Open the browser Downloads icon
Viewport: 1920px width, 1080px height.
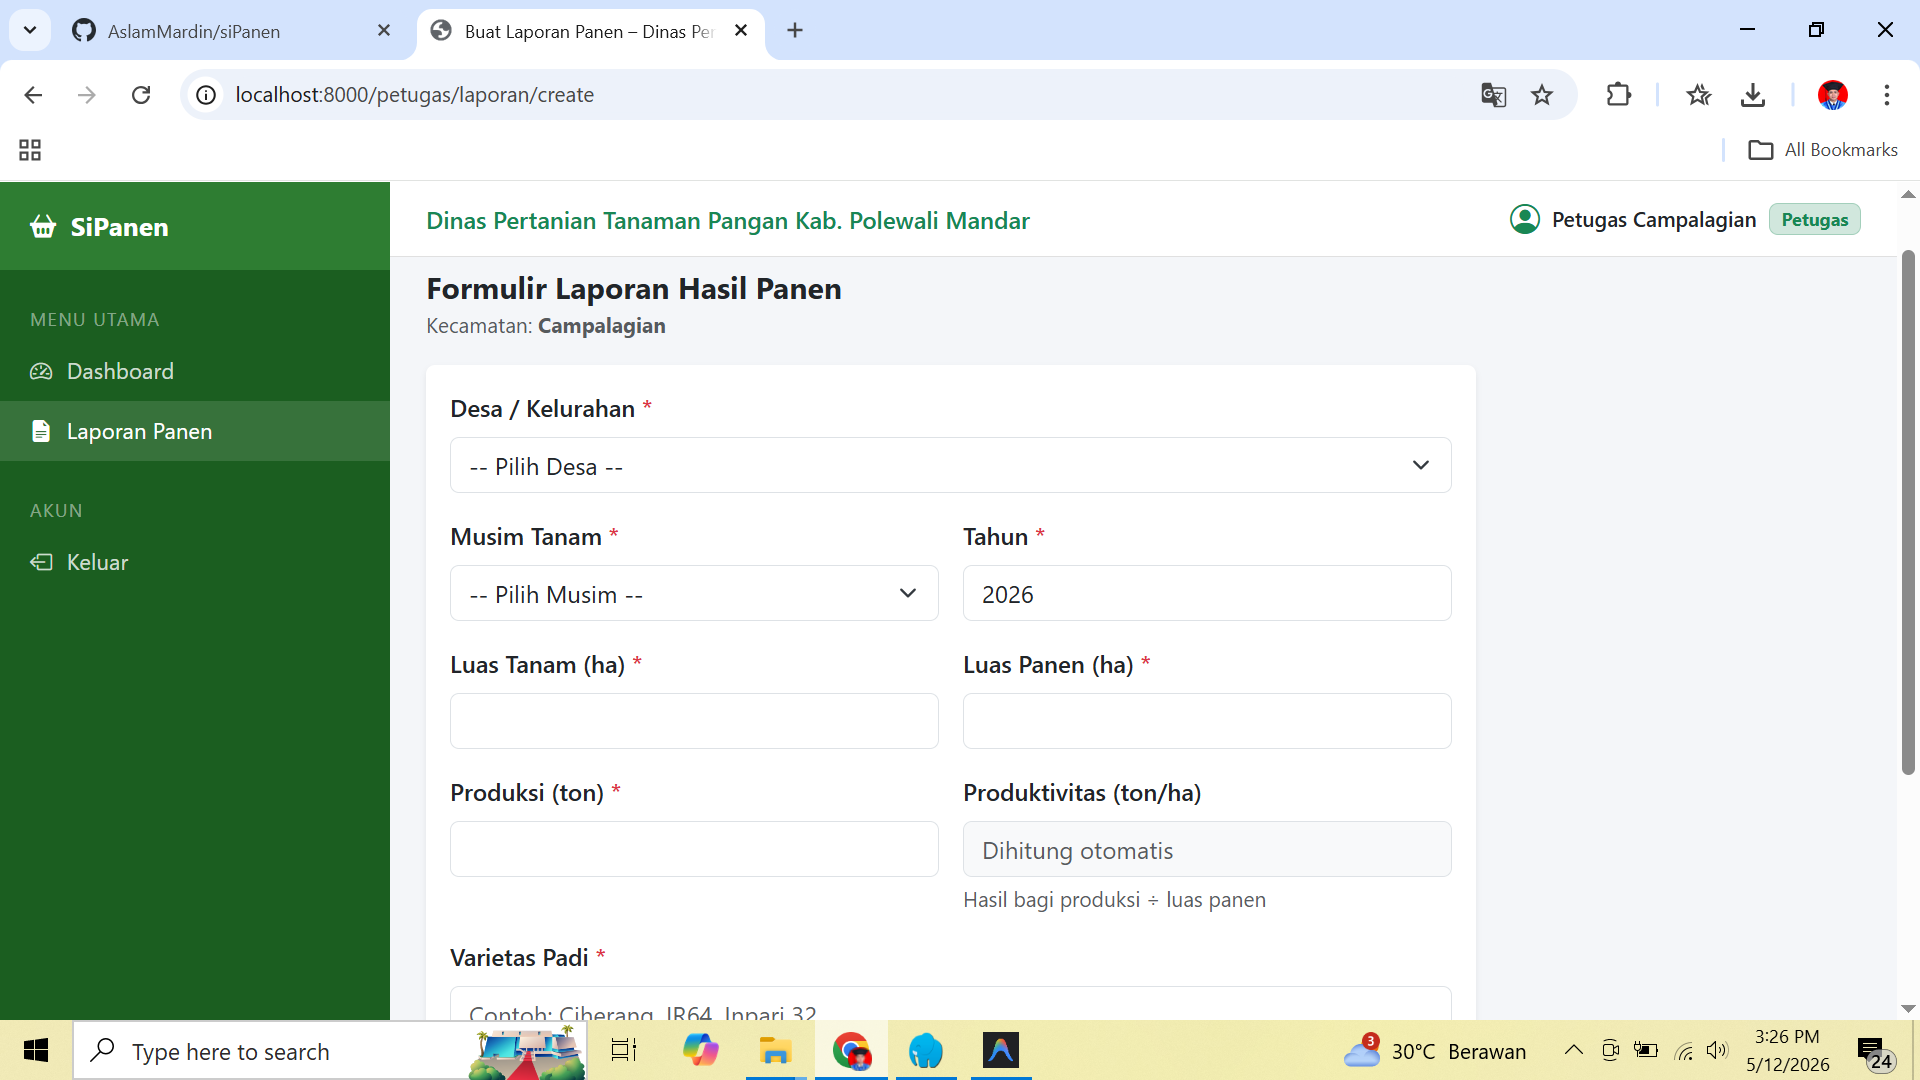[x=1753, y=95]
